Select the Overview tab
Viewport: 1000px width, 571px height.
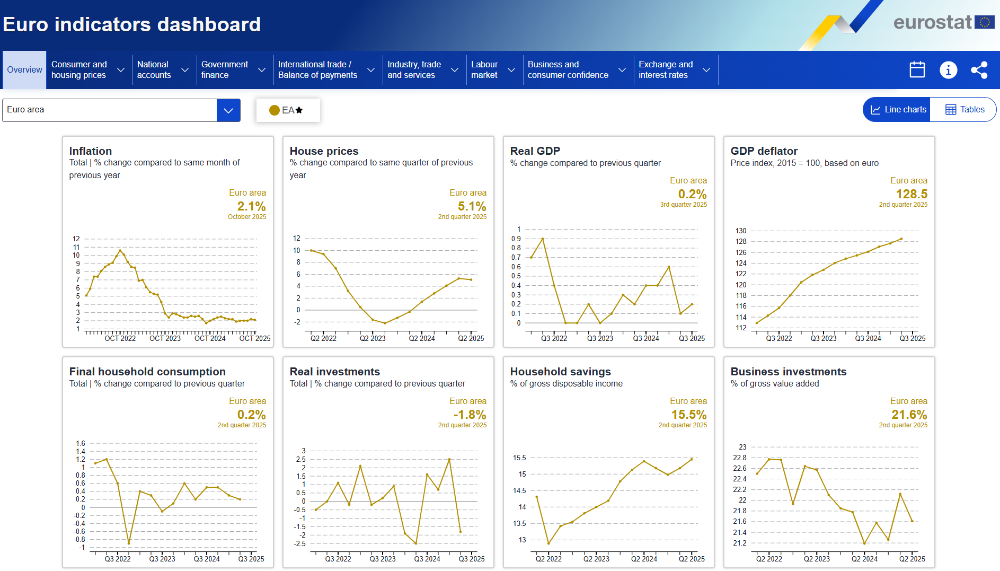pos(24,70)
